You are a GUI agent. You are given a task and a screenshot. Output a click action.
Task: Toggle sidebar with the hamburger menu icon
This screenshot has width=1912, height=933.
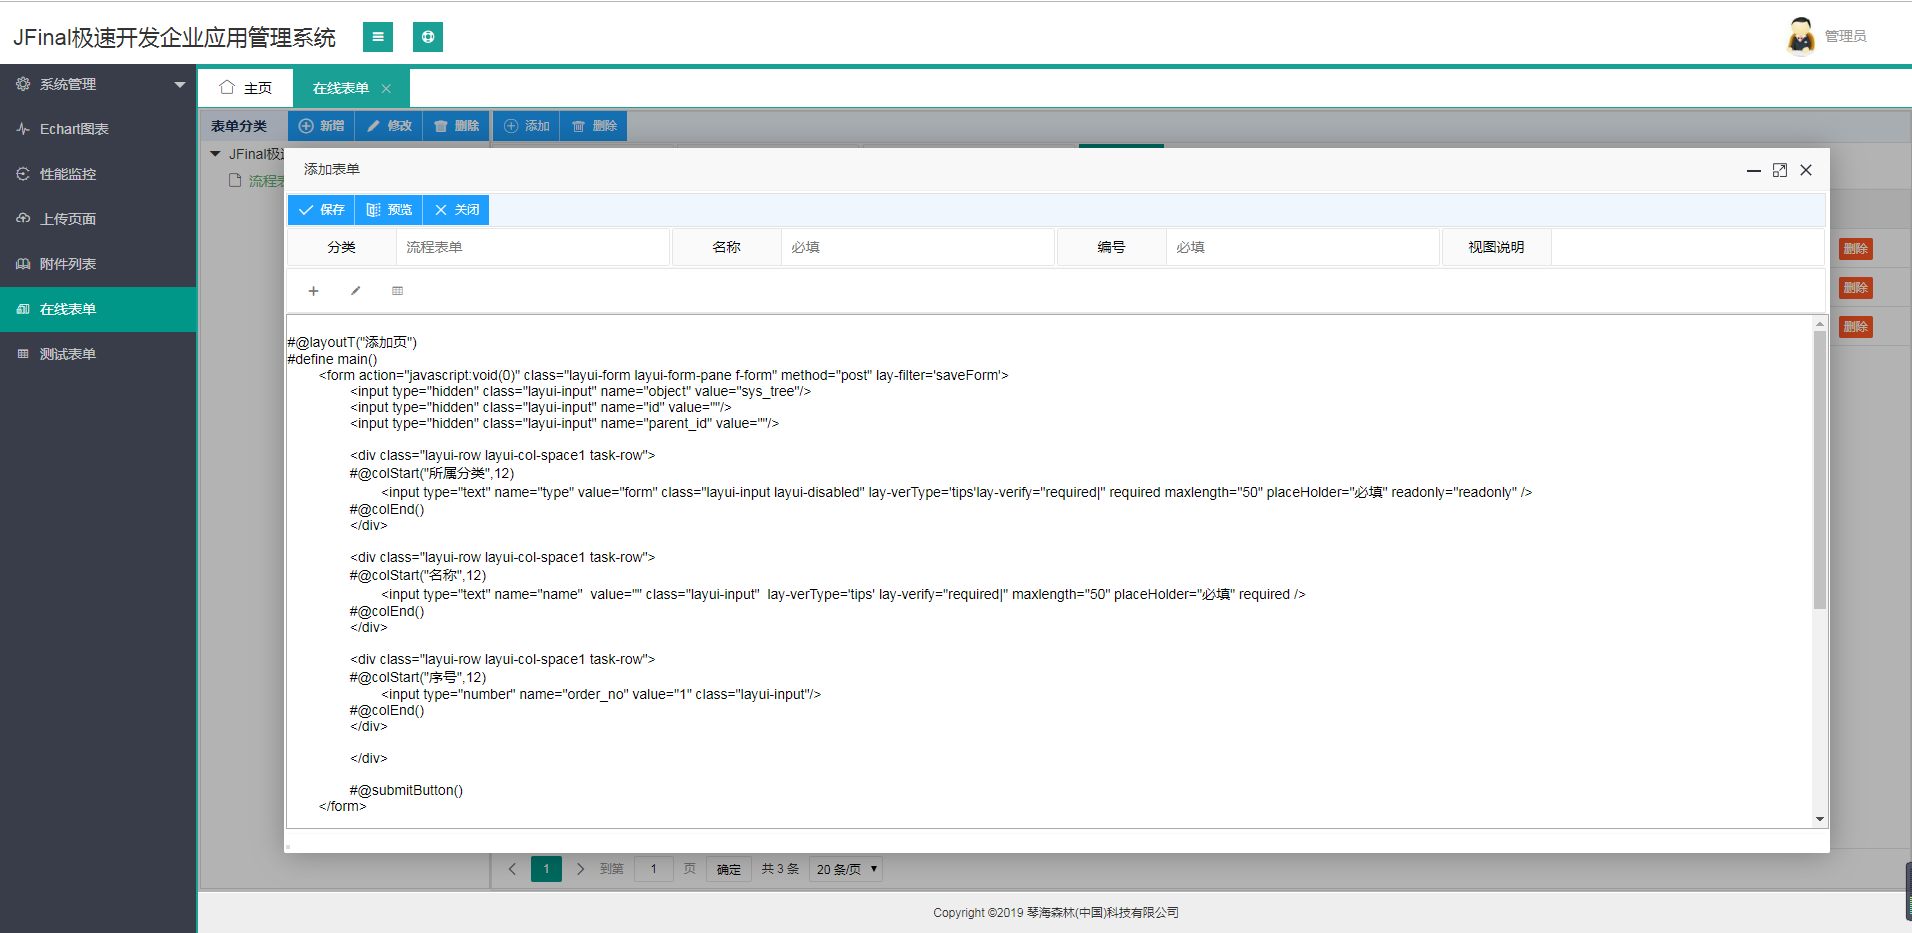[377, 37]
